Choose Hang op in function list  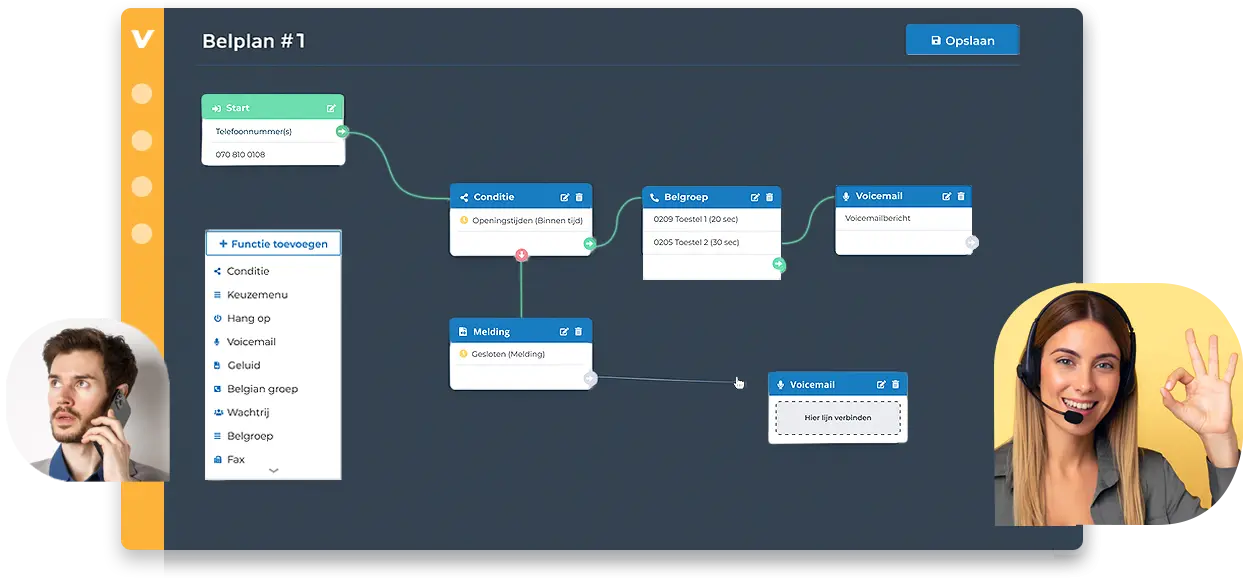pyautogui.click(x=248, y=318)
